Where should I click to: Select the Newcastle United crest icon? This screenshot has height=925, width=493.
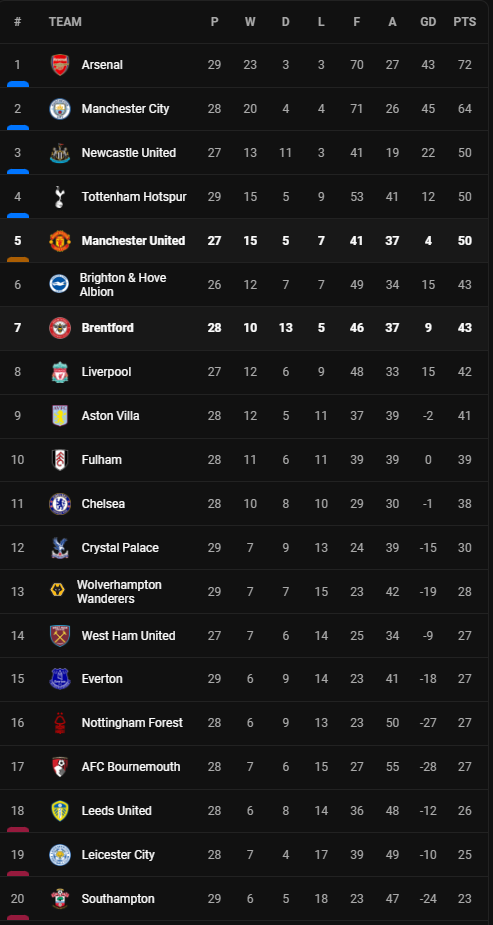pyautogui.click(x=60, y=153)
